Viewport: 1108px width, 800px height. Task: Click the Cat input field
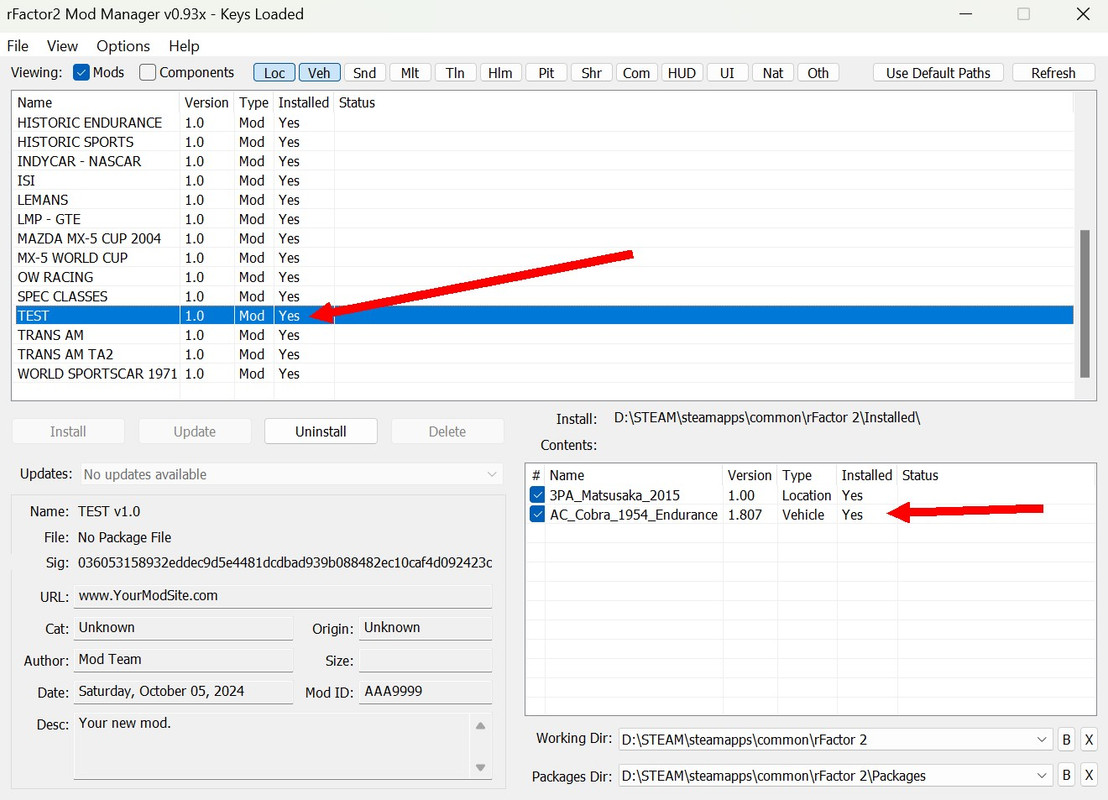(183, 628)
